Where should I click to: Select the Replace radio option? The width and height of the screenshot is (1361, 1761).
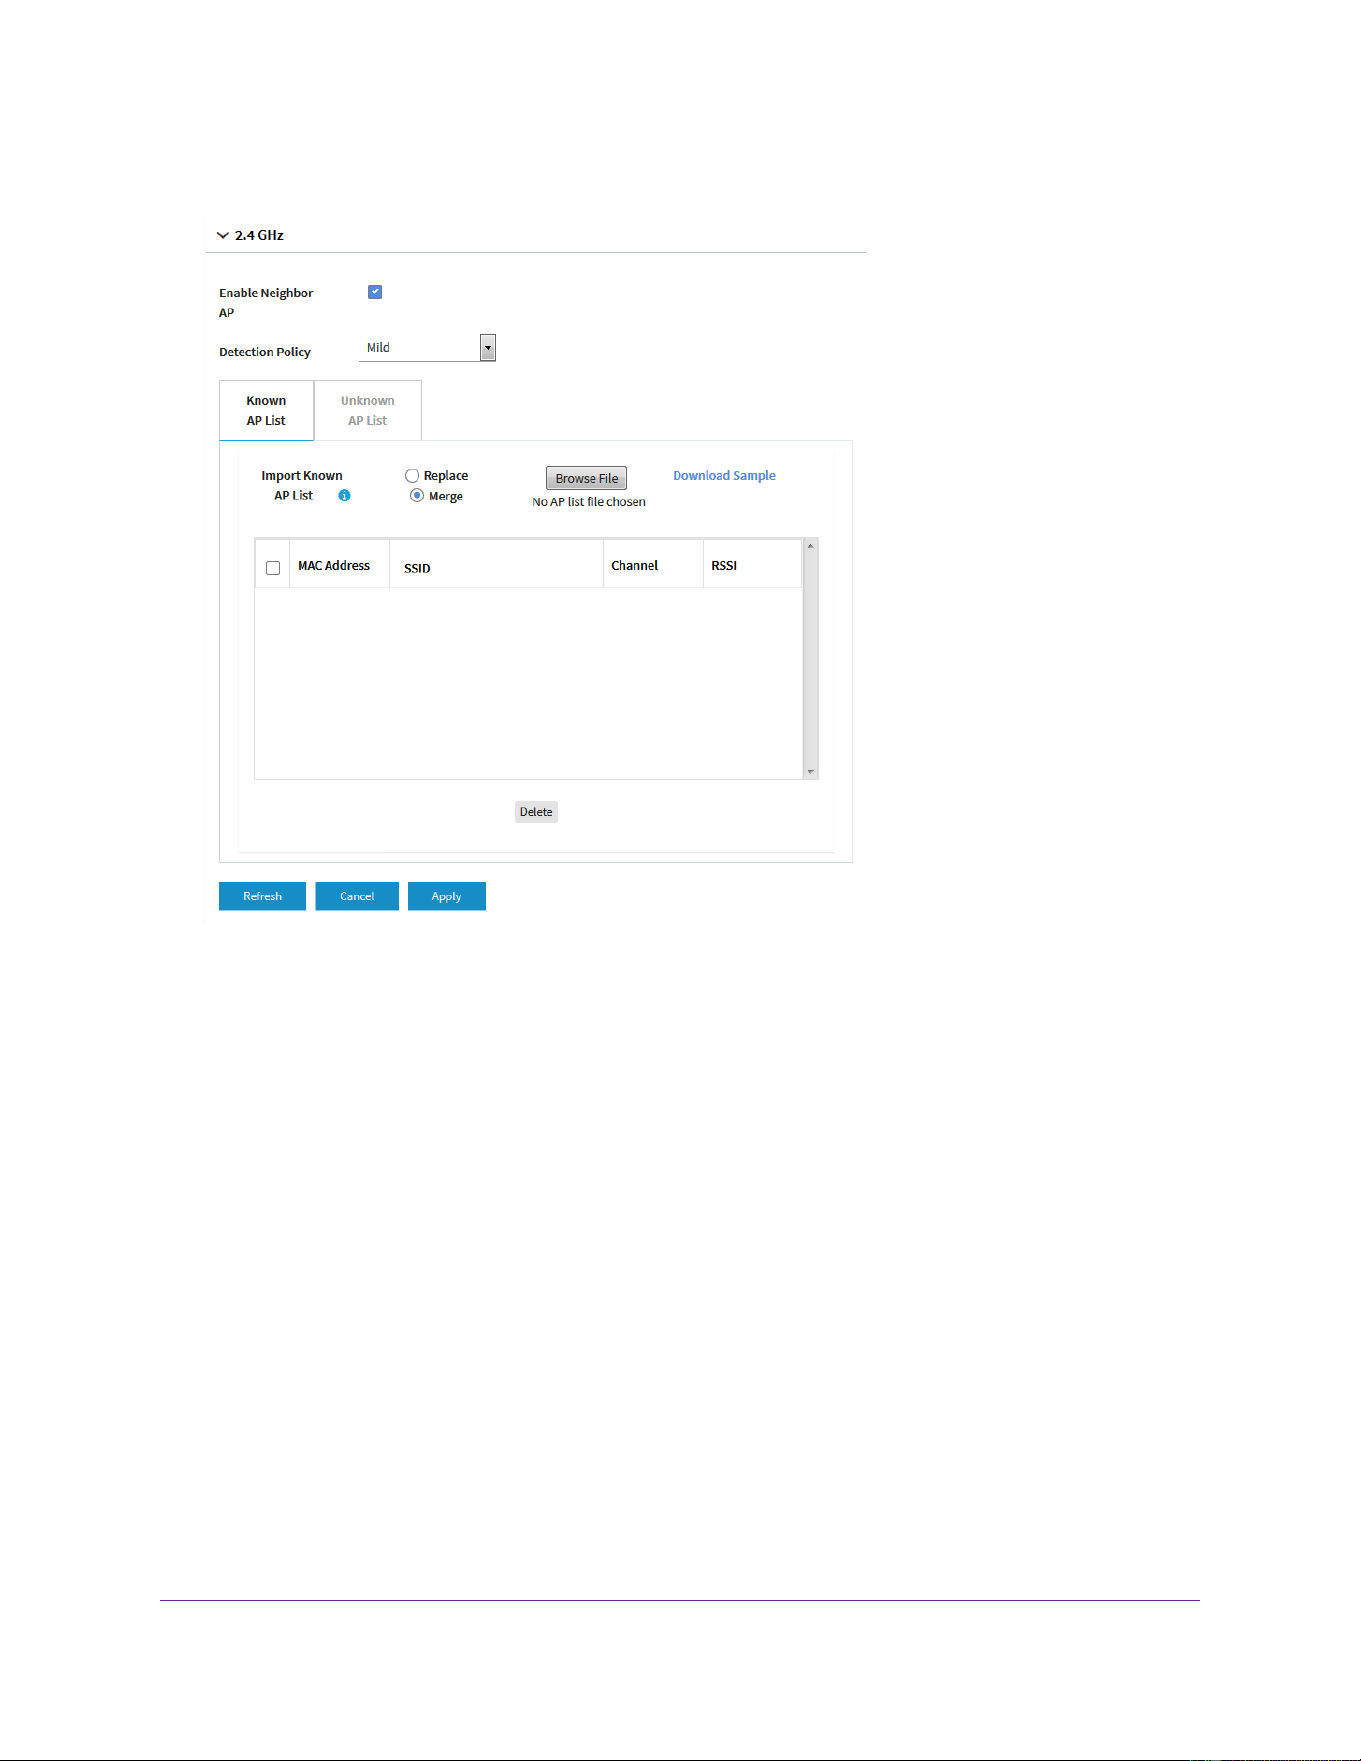(412, 476)
